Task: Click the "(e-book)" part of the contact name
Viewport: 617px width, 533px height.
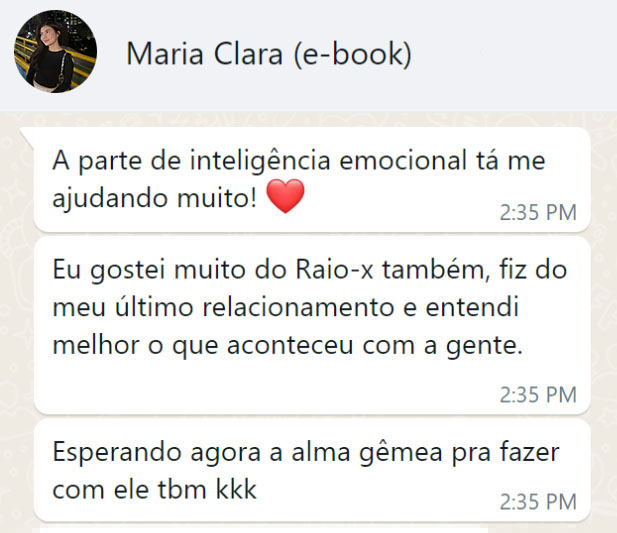Action: [352, 53]
